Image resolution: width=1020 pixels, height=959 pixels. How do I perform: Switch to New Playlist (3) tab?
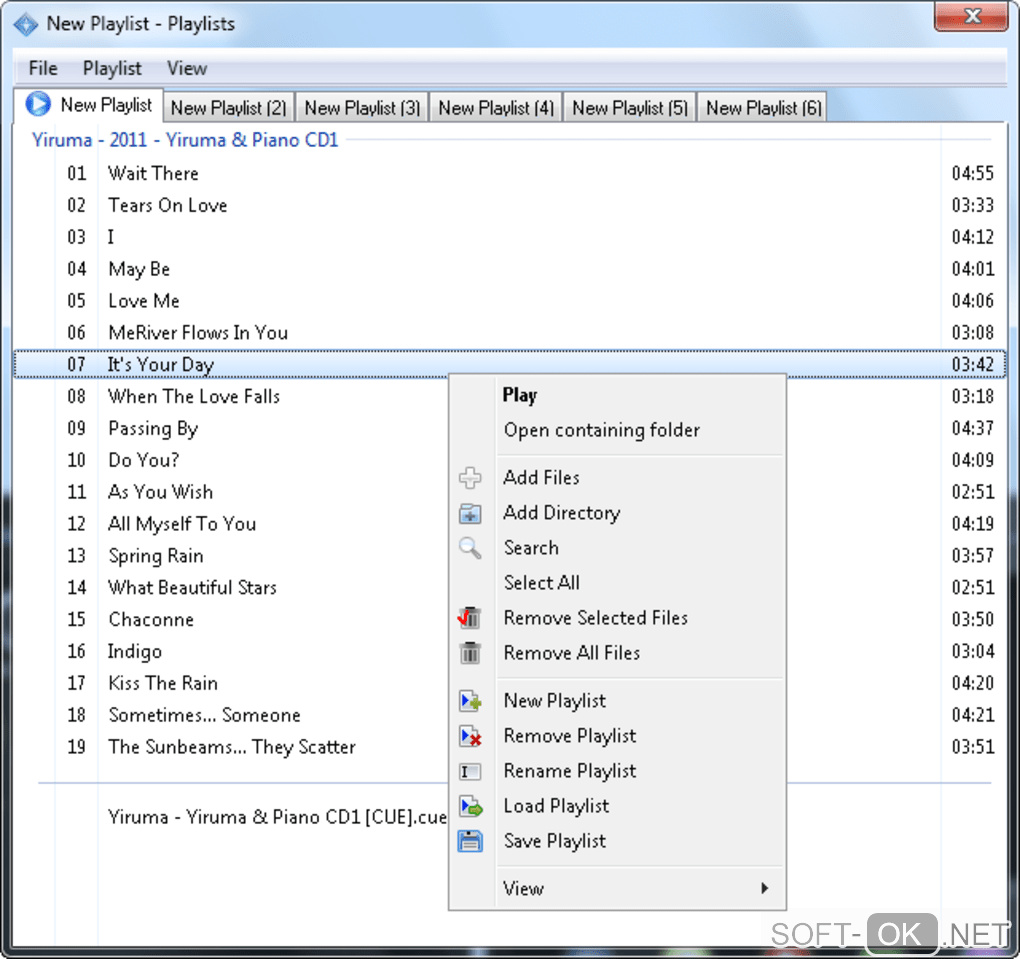click(x=362, y=107)
